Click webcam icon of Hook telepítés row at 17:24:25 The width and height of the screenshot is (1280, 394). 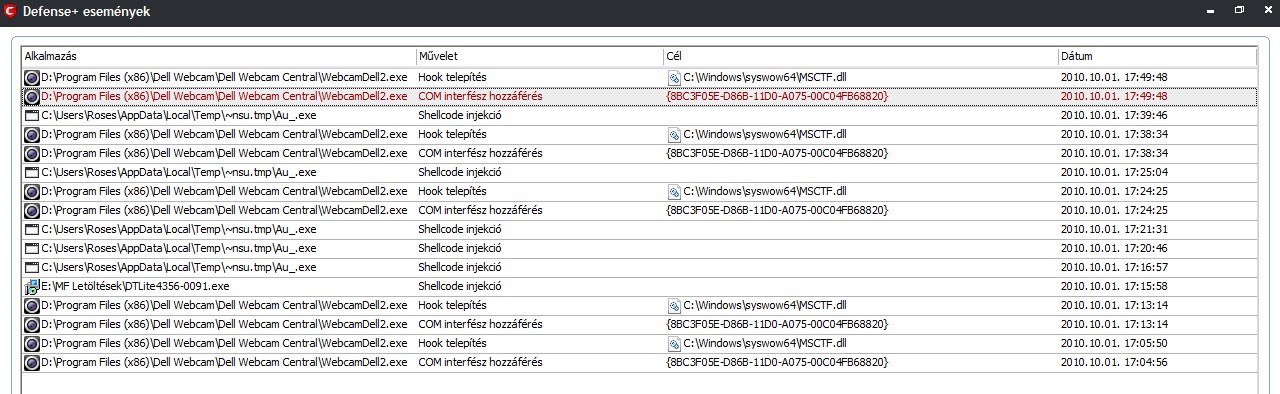point(32,191)
